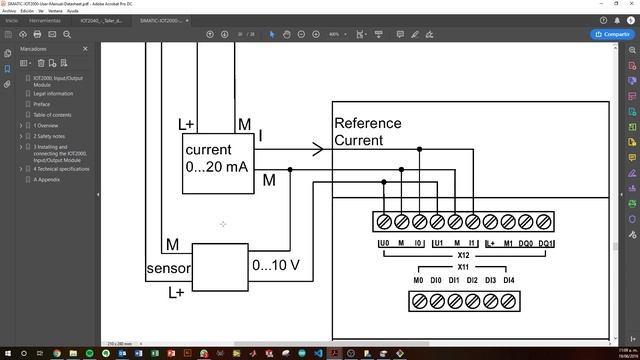The image size is (640, 360).
Task: Go to Legal information bookmark
Action: coord(53,94)
